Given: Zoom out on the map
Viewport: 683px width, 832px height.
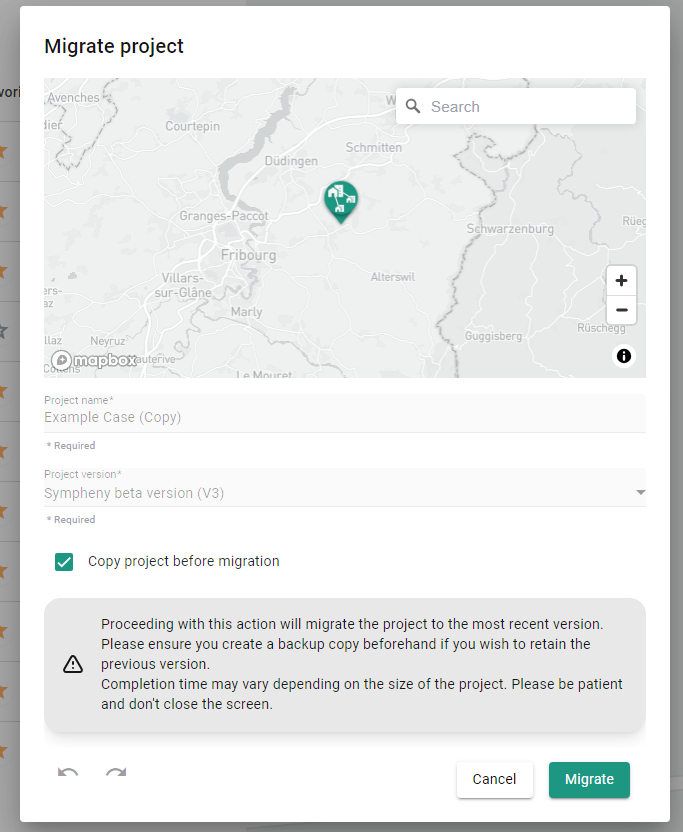Looking at the screenshot, I should 621,310.
